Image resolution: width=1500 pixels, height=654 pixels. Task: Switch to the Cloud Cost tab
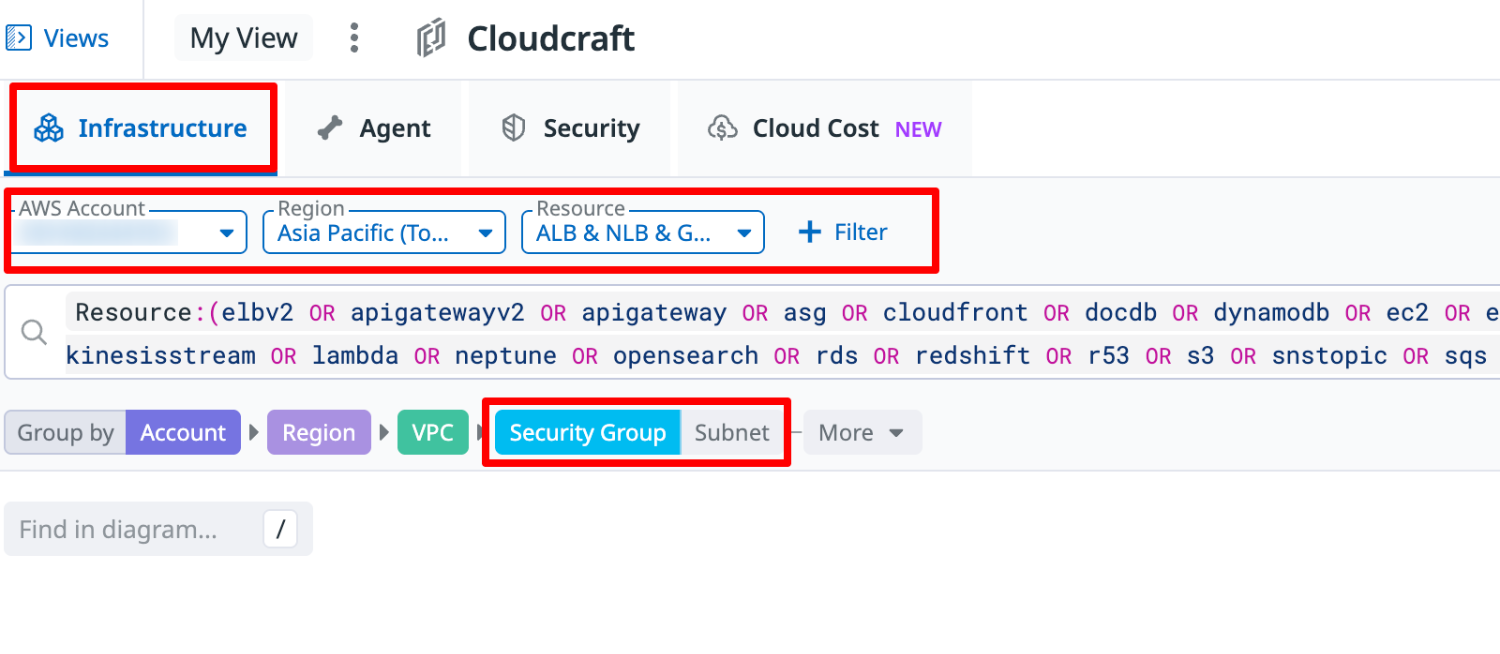pos(825,128)
